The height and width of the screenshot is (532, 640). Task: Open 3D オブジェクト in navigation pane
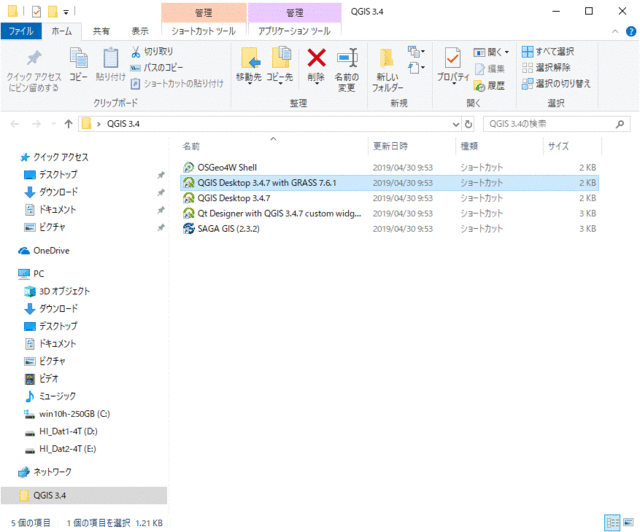(x=57, y=292)
